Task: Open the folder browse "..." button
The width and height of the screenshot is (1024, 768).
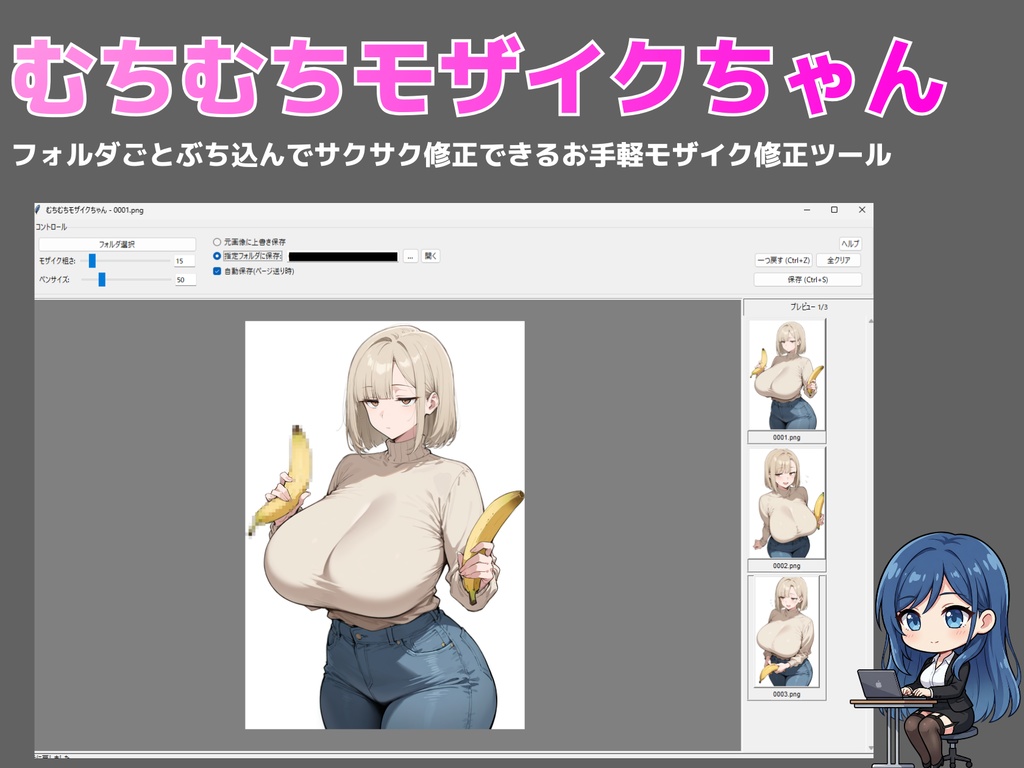Action: pyautogui.click(x=409, y=256)
